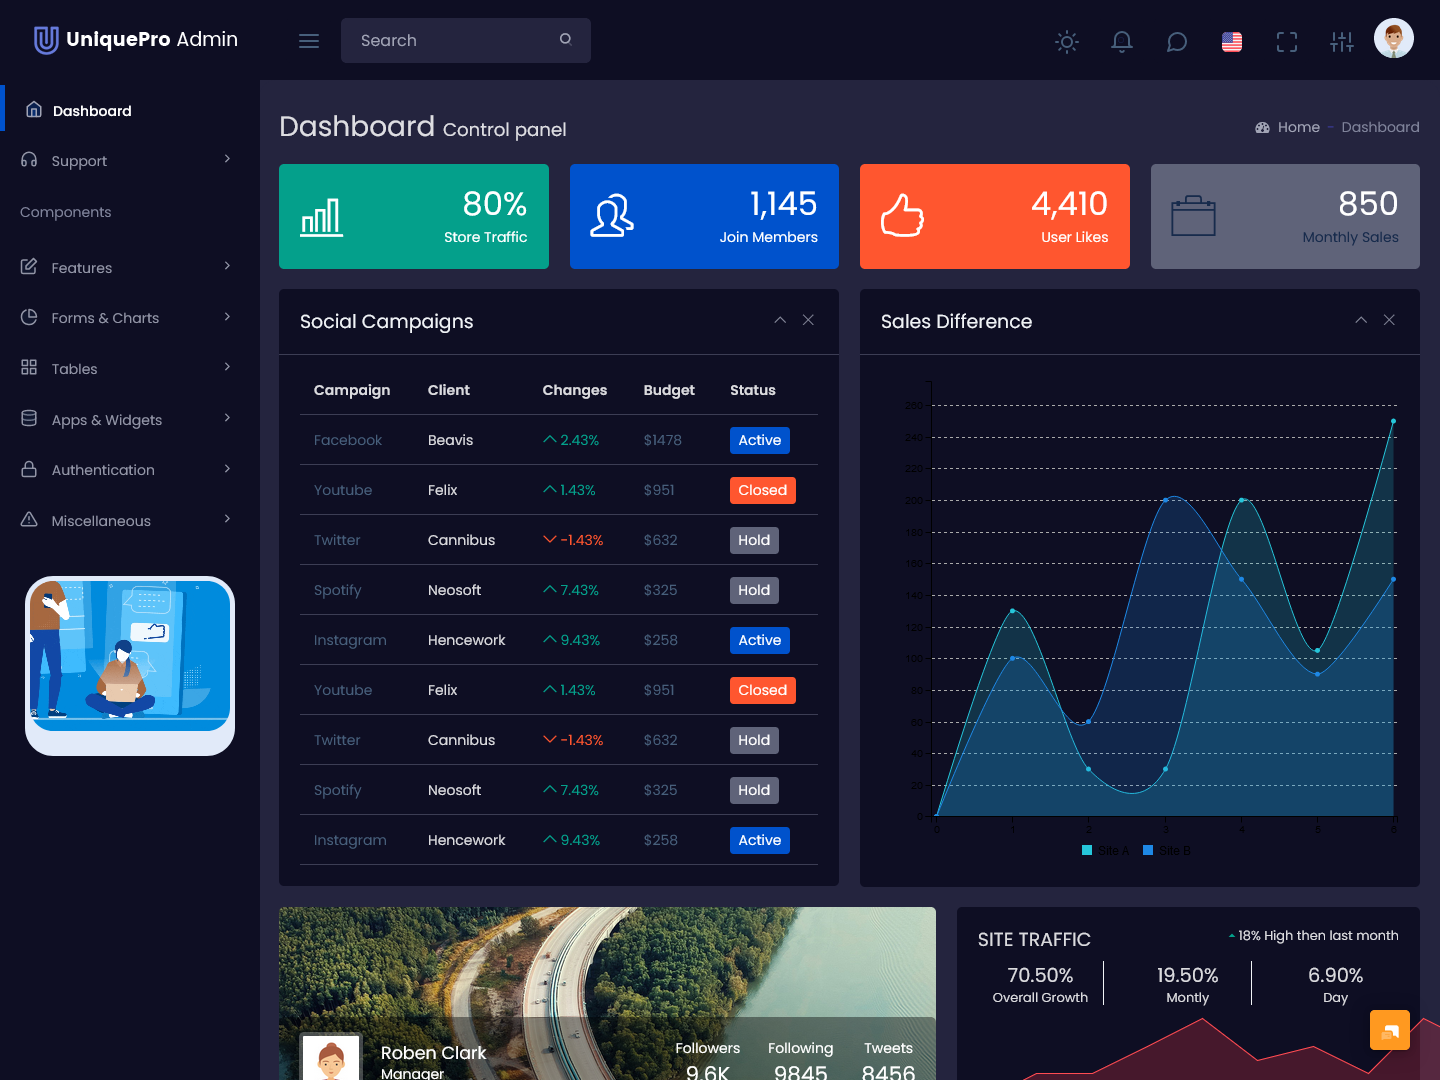The image size is (1440, 1080).
Task: Open the Dashboard breadcrumb link
Action: pyautogui.click(x=1380, y=127)
